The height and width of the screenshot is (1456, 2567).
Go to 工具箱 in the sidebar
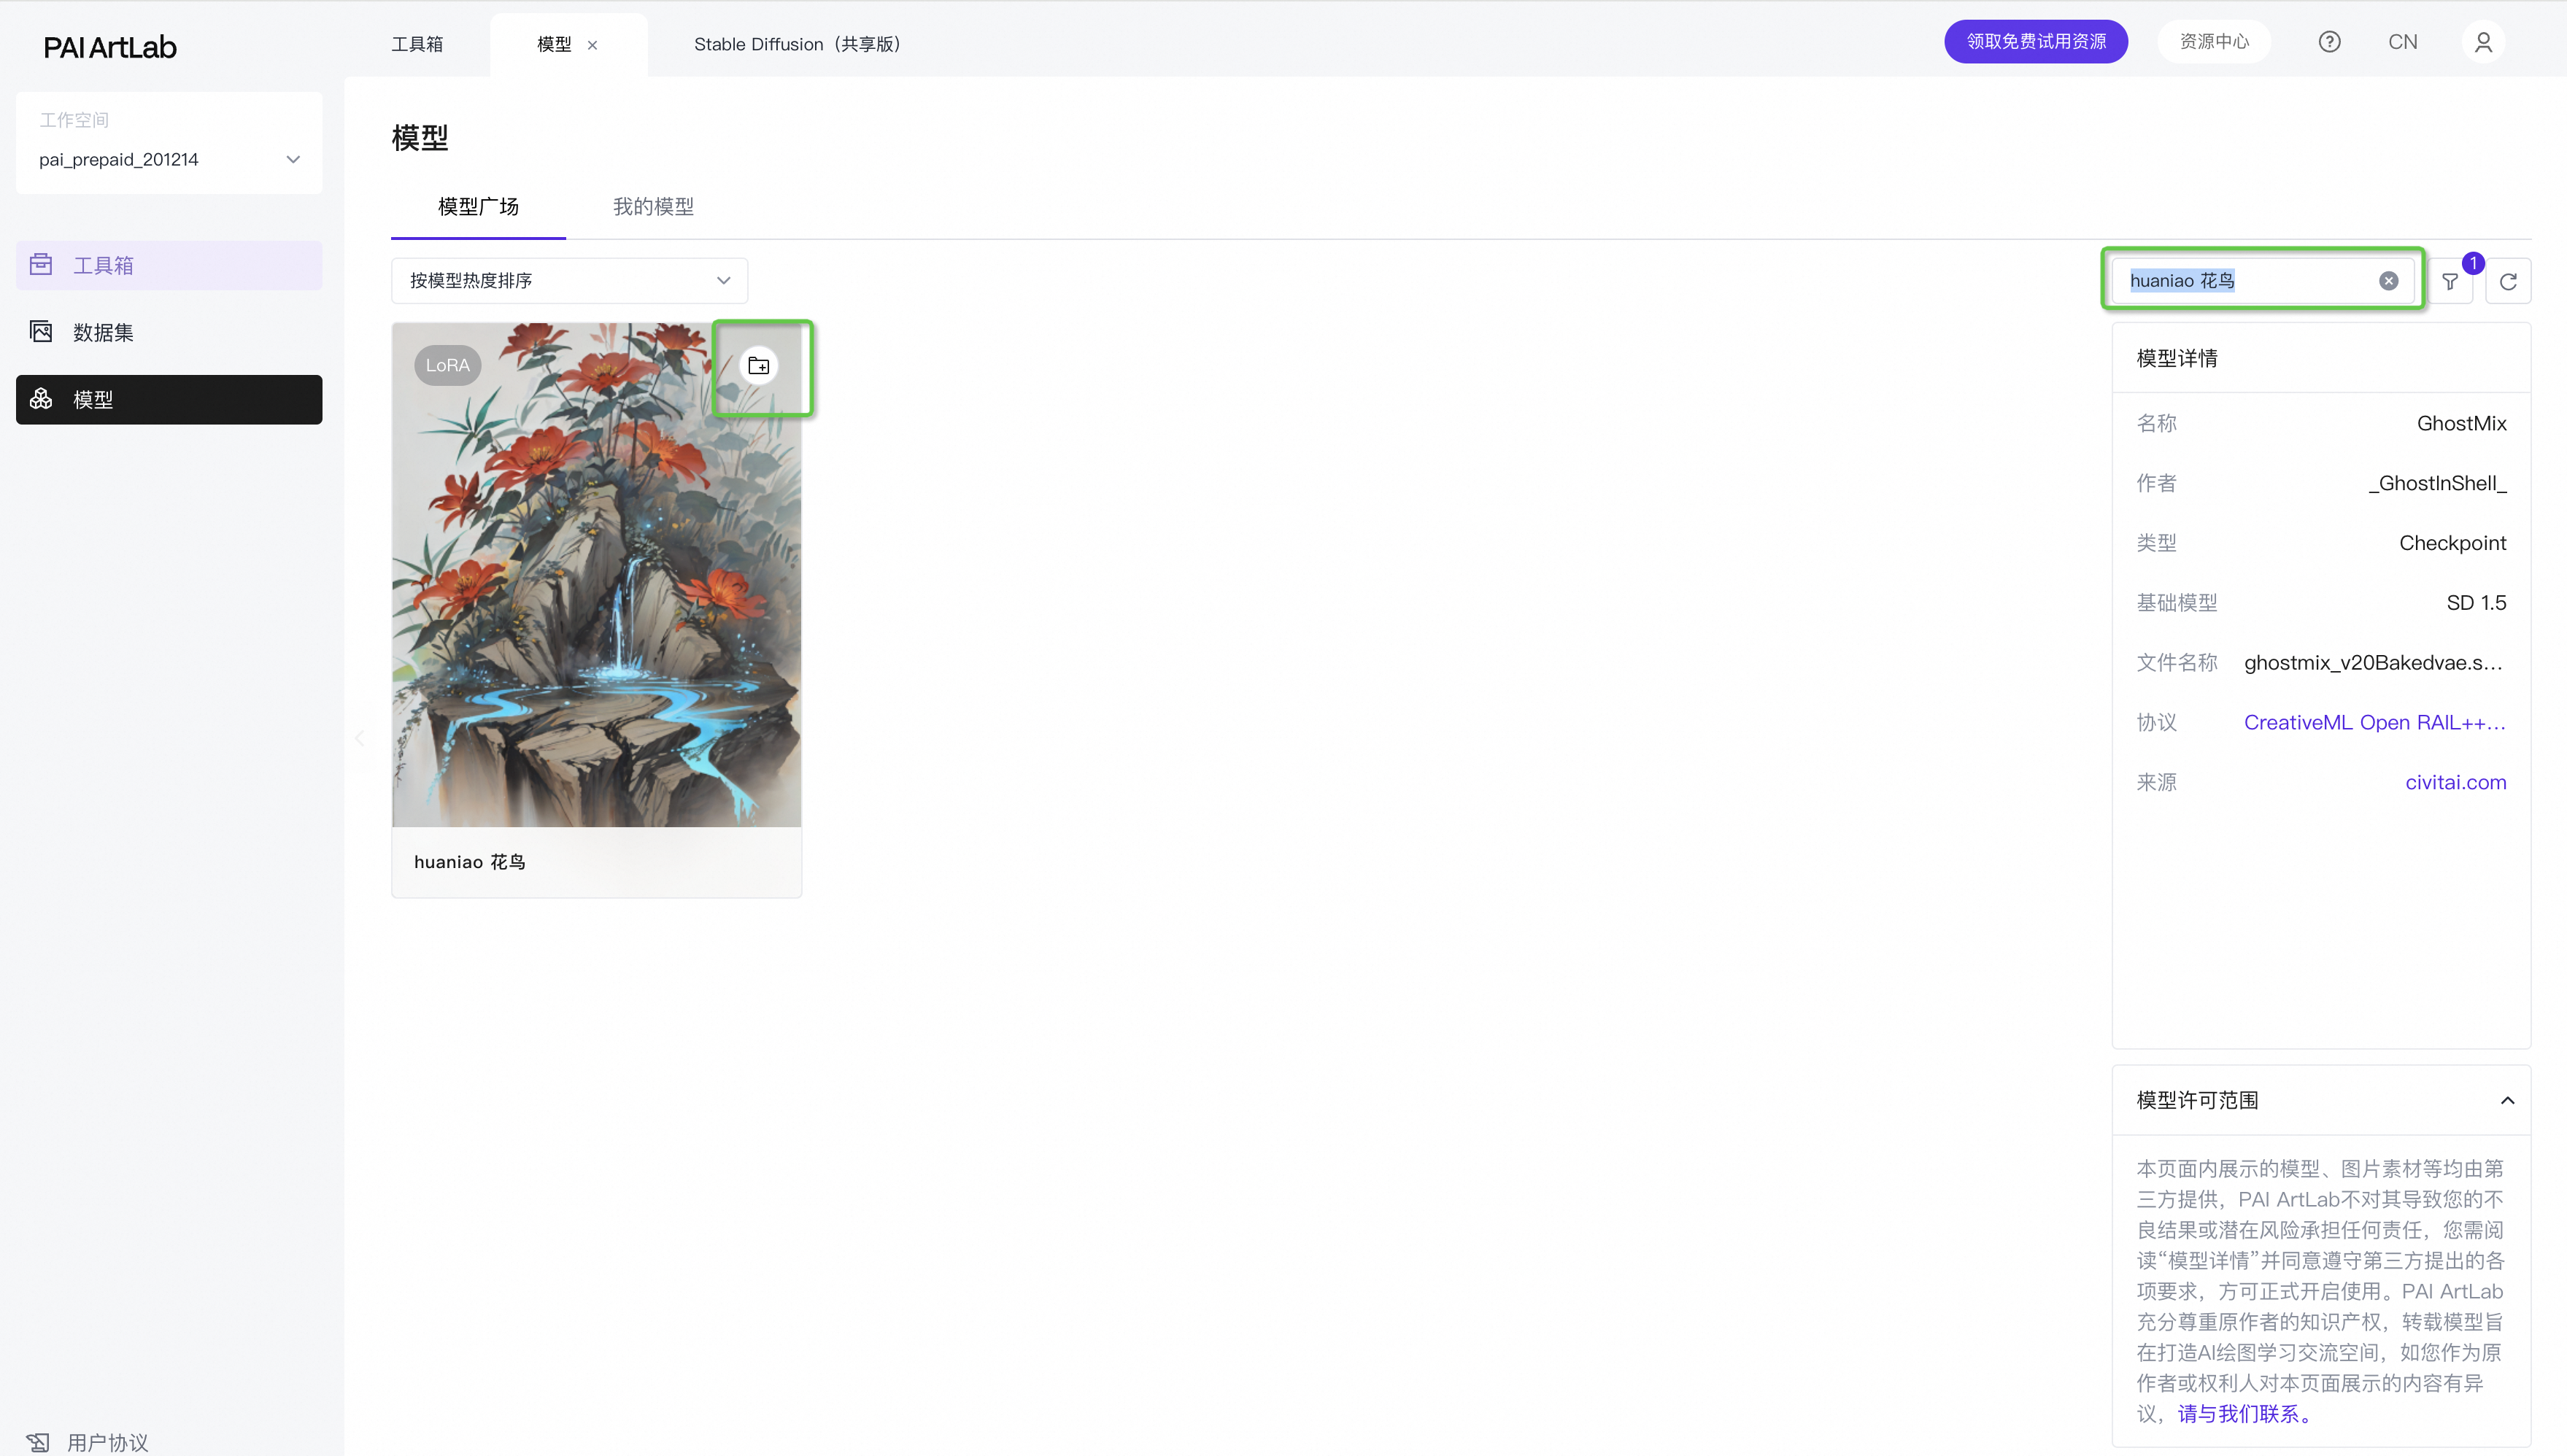103,265
